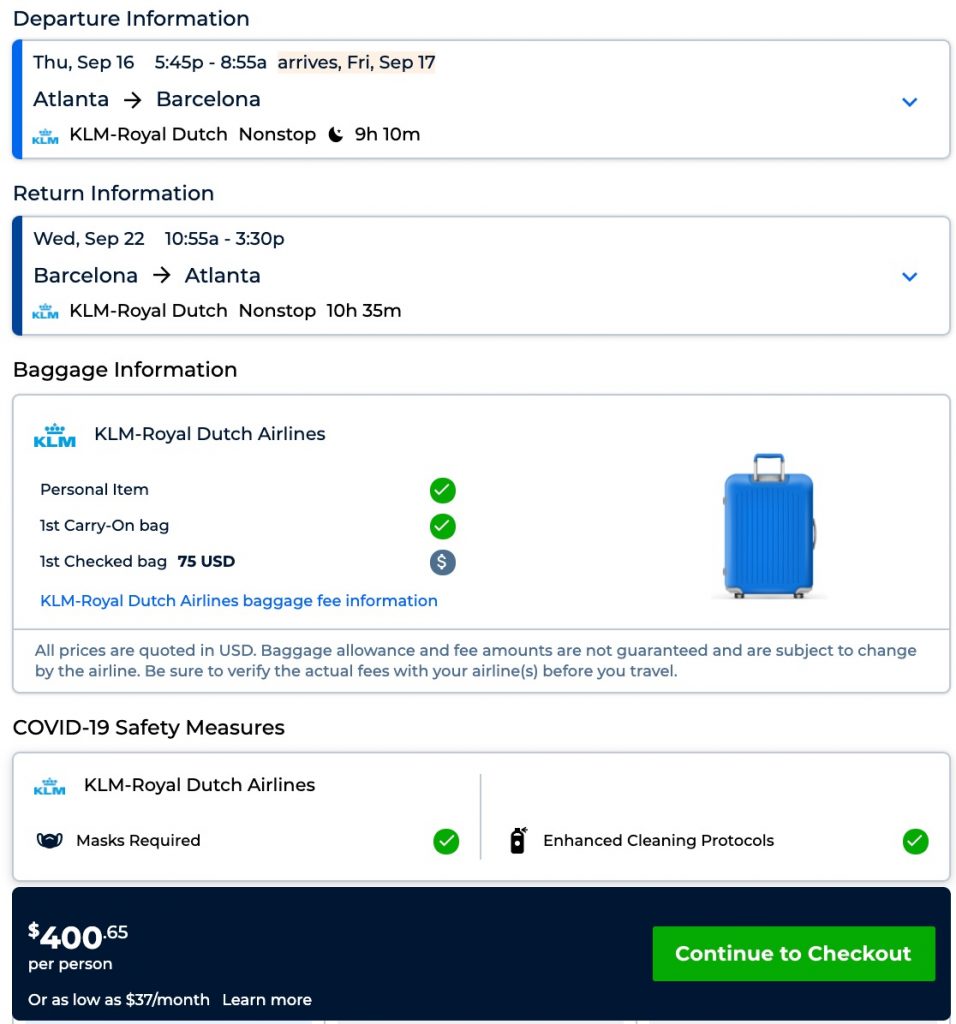
Task: Click the cleaning spray bottle icon
Action: click(x=517, y=841)
